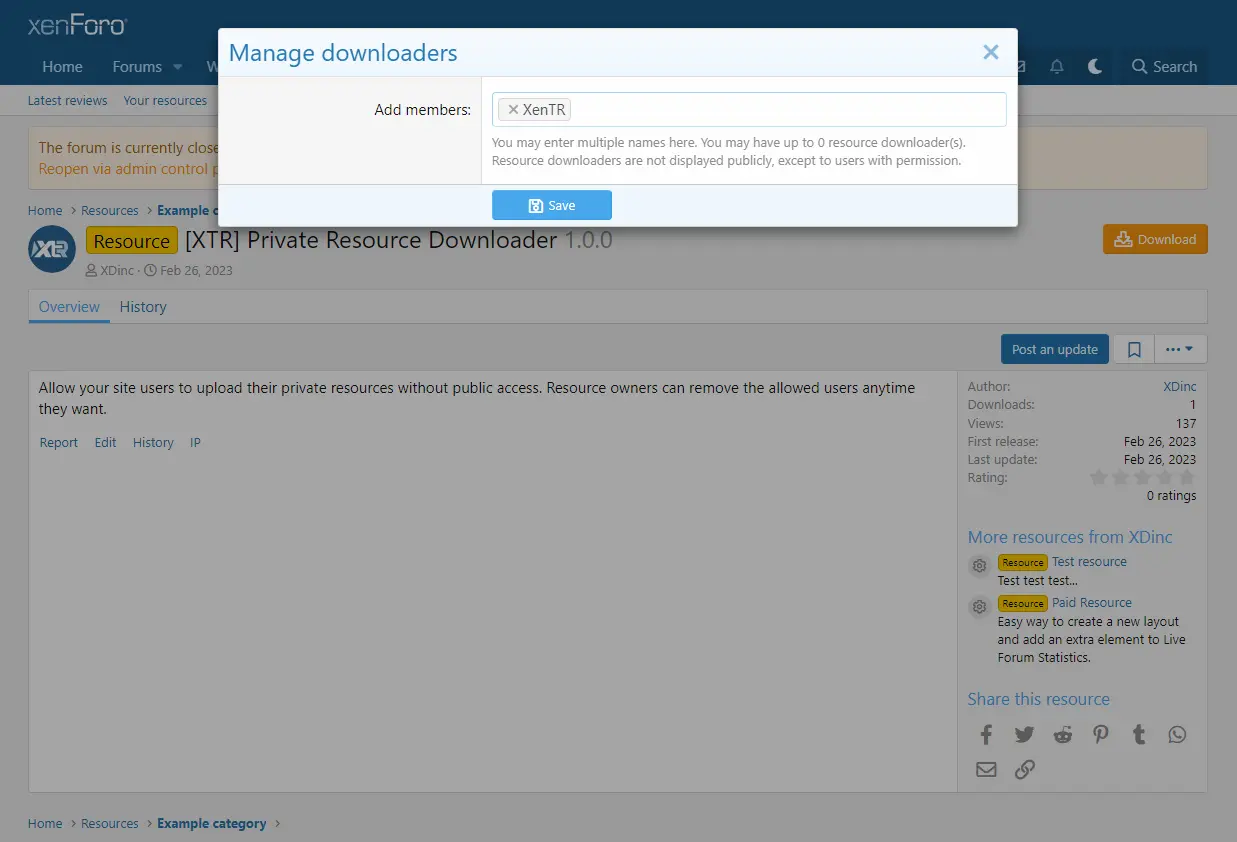Open the more options ellipsis dropdown

pyautogui.click(x=1180, y=349)
